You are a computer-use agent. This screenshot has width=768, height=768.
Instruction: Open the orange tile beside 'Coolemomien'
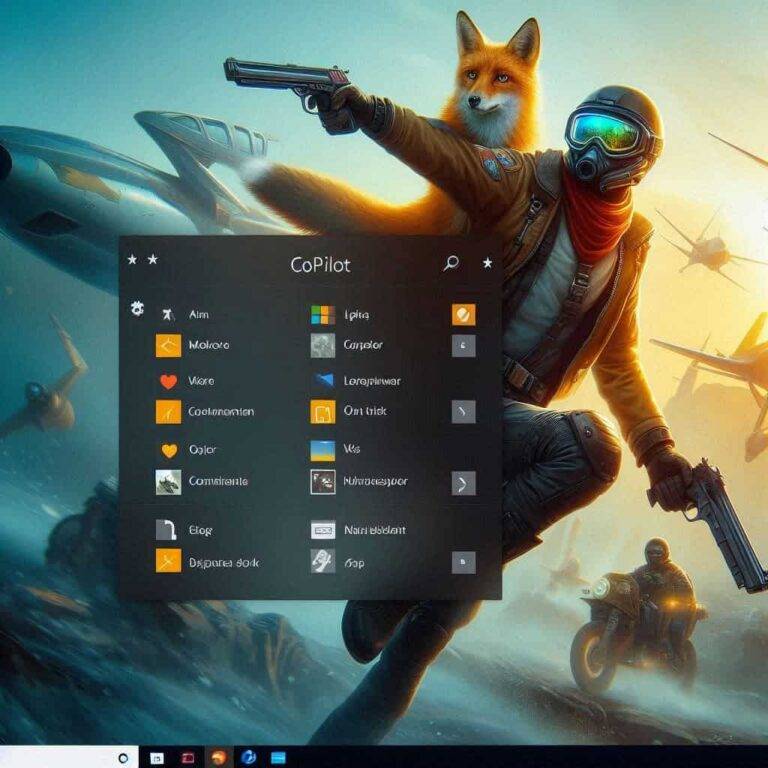click(x=168, y=411)
